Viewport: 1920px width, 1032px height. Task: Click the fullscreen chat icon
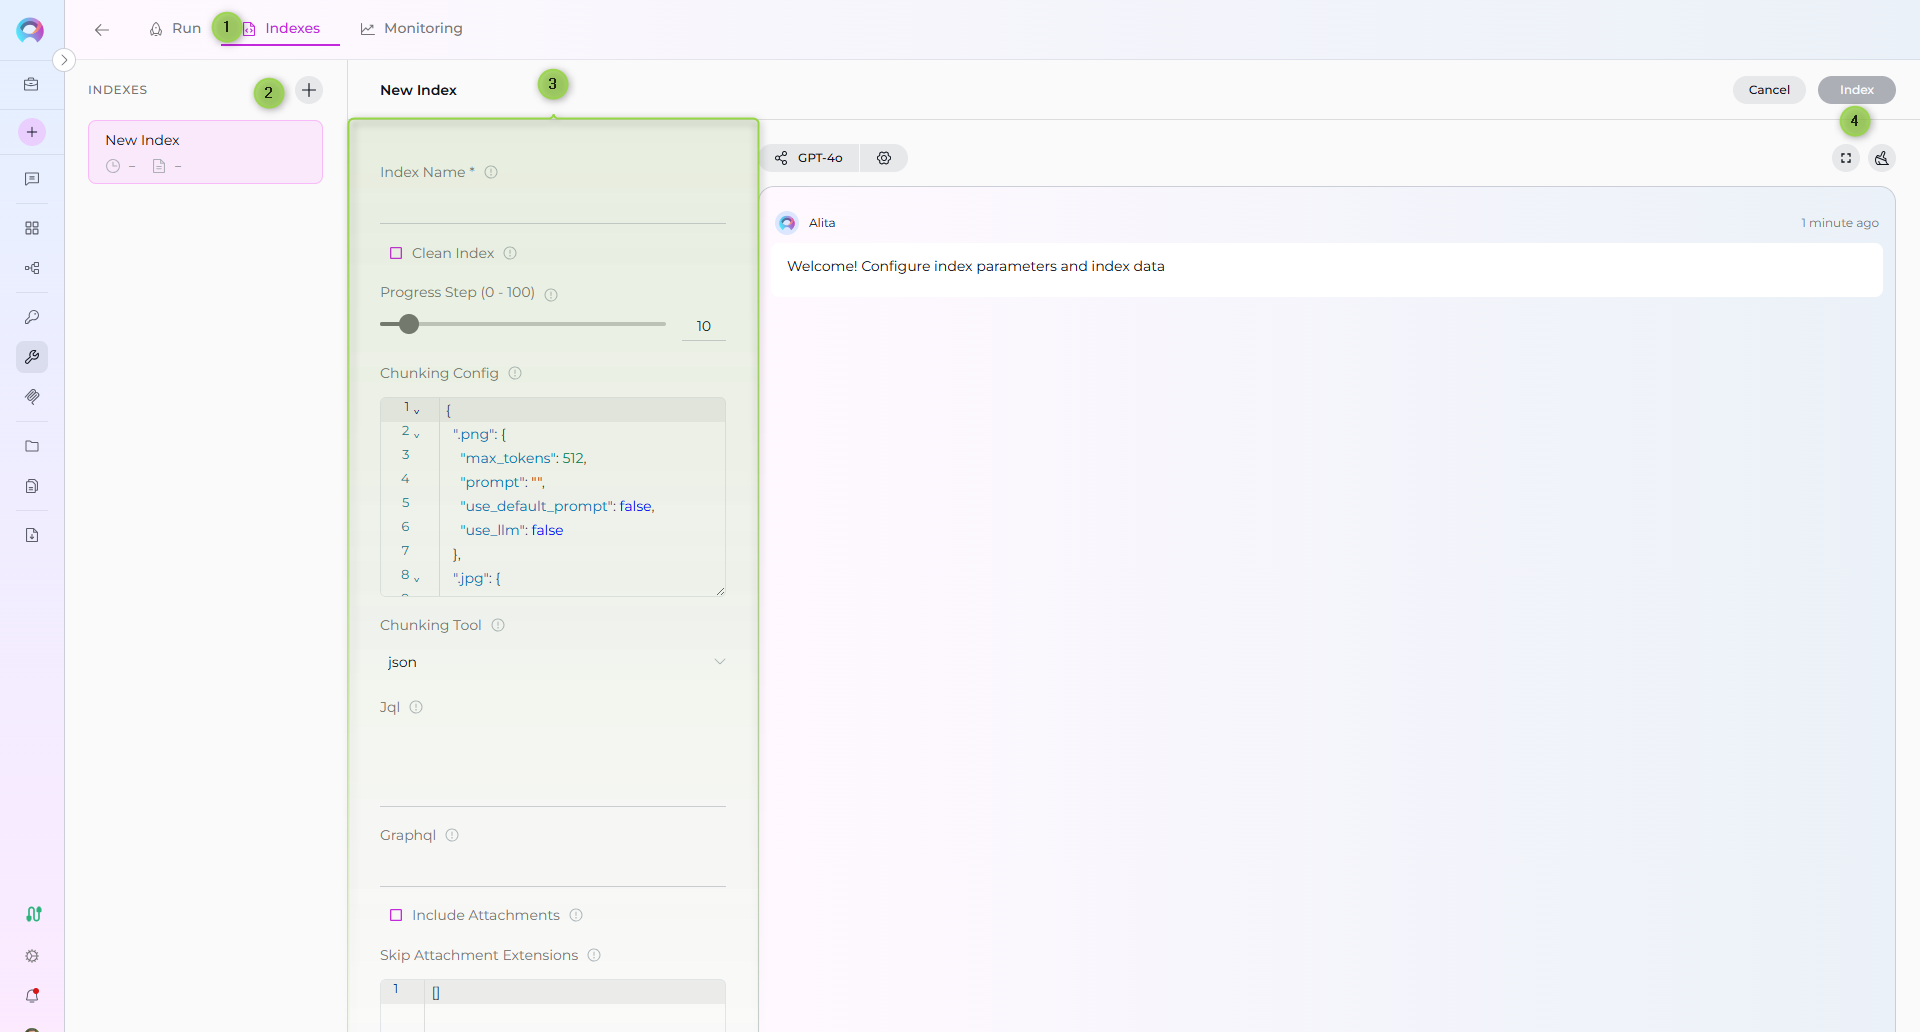click(1846, 158)
